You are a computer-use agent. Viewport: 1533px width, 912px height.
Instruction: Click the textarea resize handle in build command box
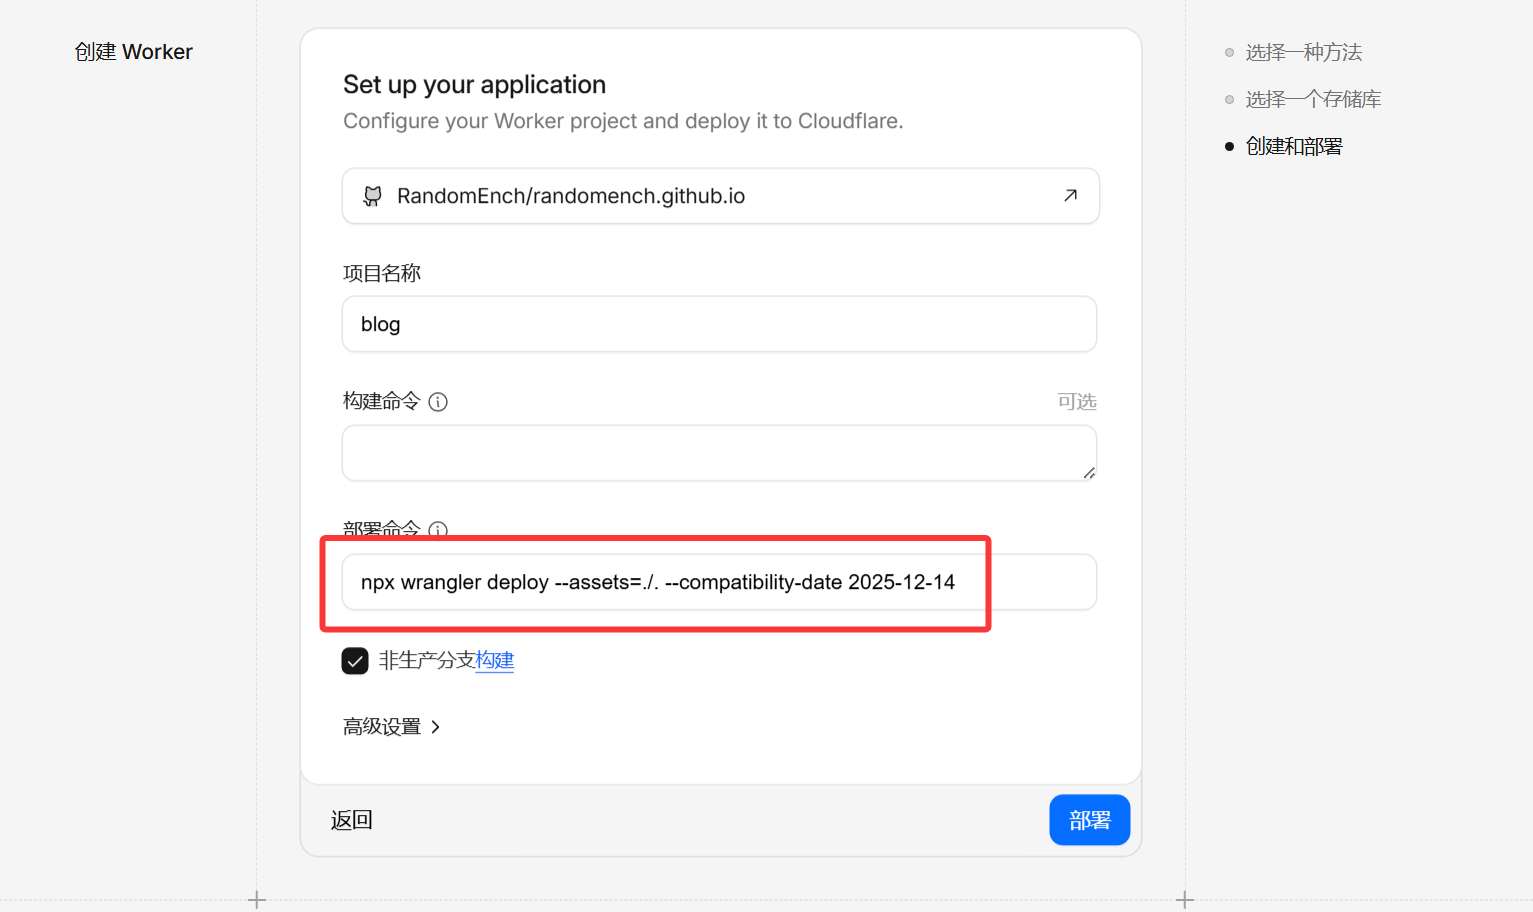[1089, 473]
